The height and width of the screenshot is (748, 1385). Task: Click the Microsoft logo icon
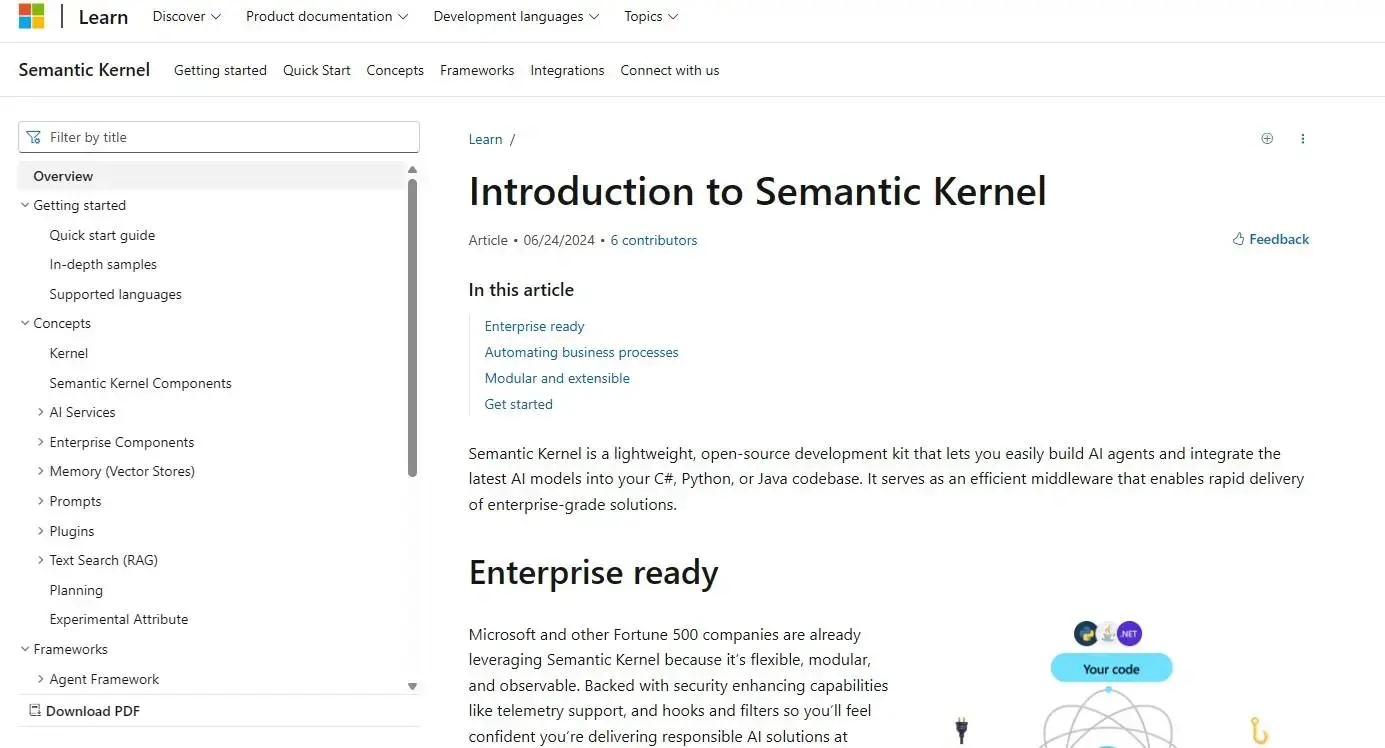click(x=31, y=16)
